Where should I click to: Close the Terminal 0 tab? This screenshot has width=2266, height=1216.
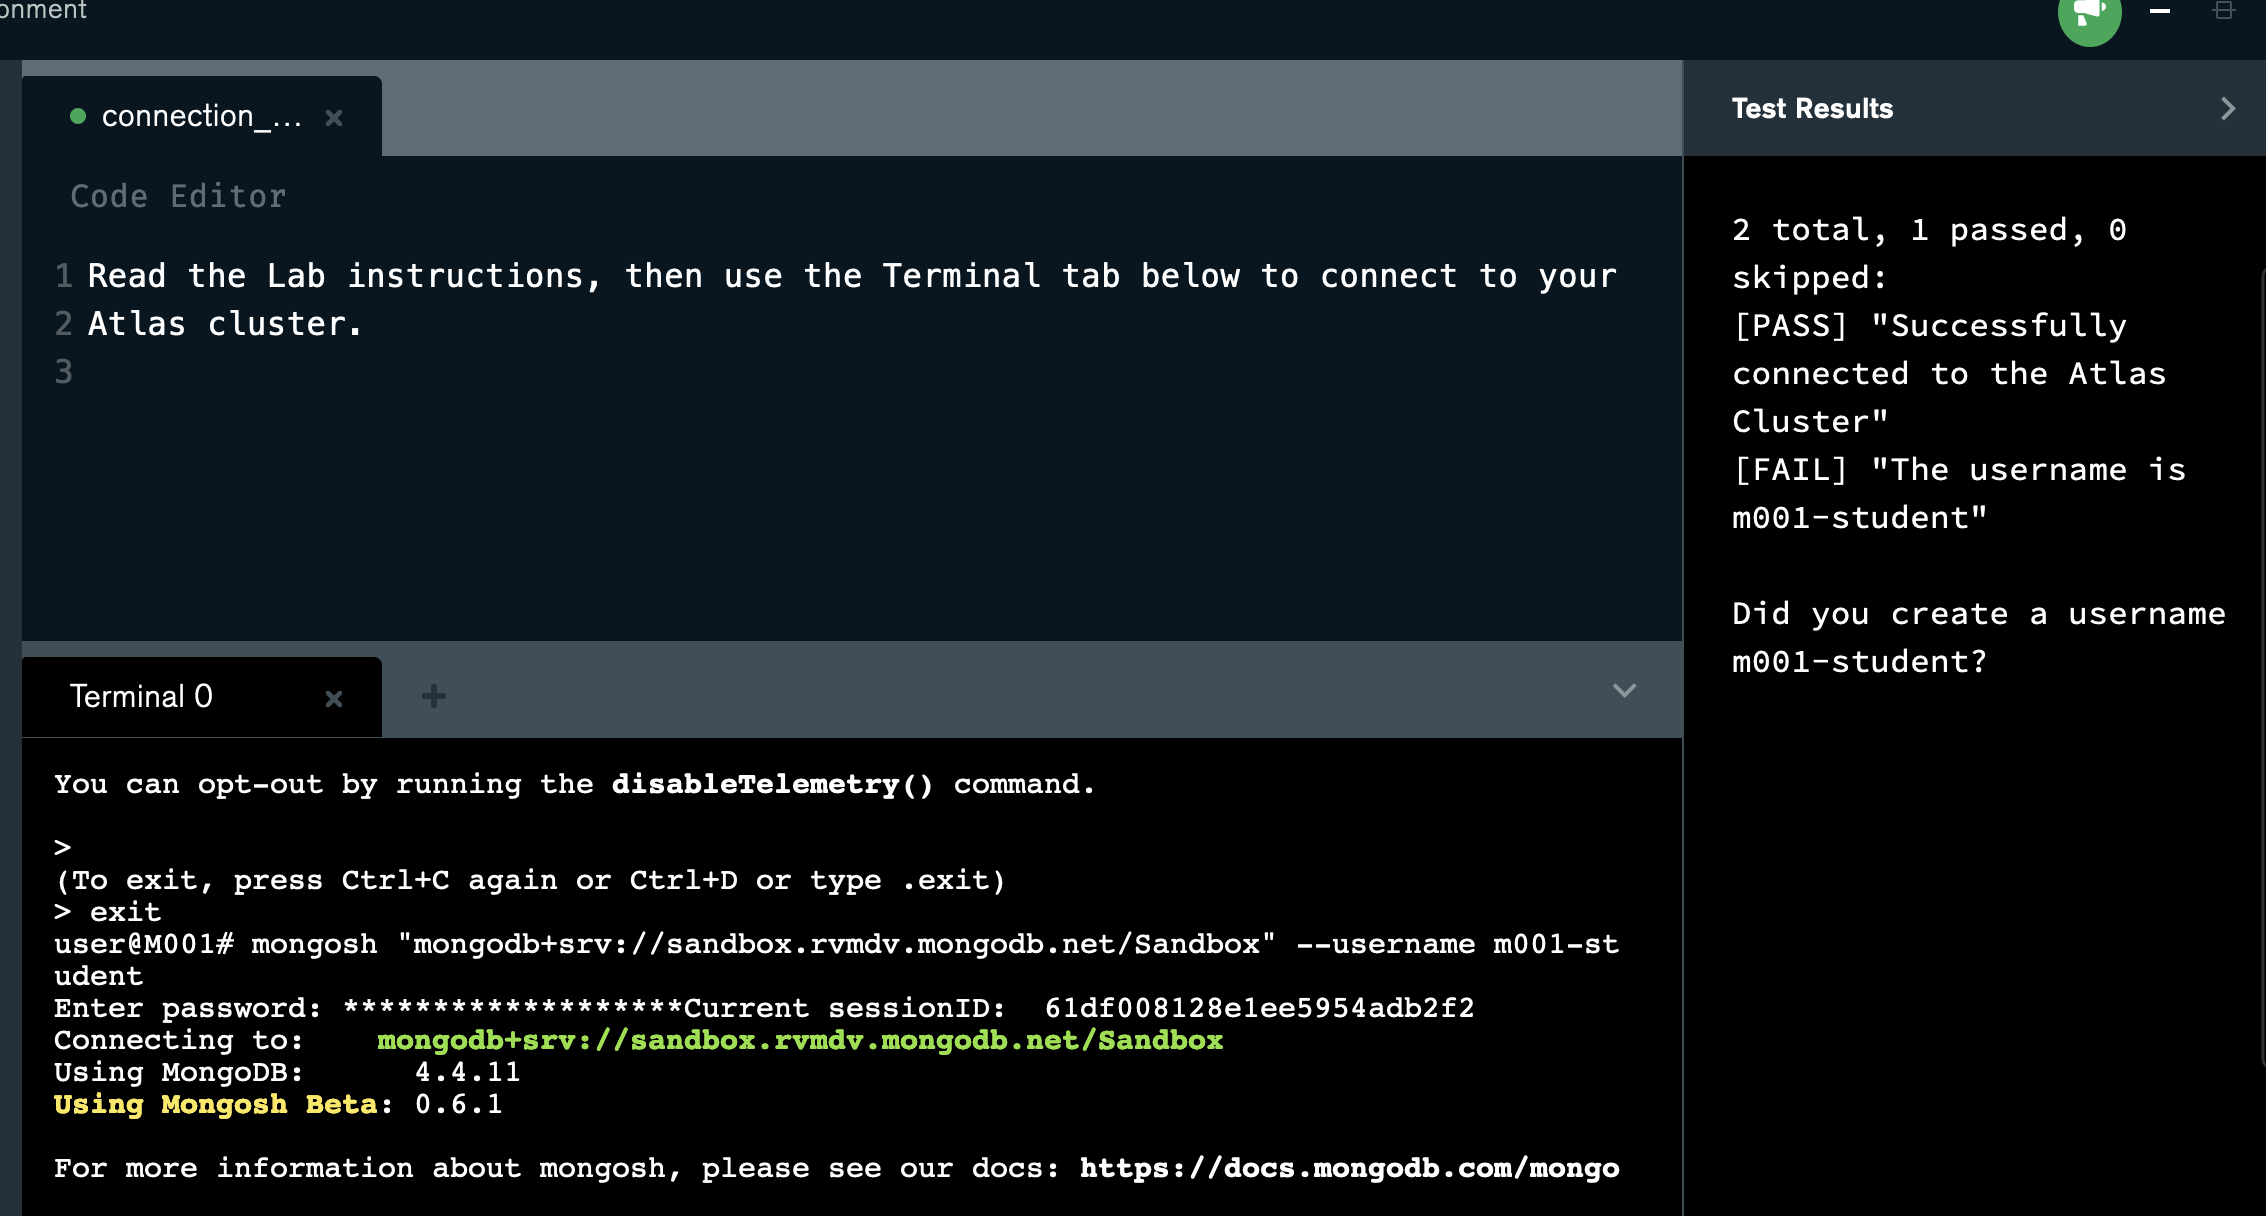tap(334, 698)
